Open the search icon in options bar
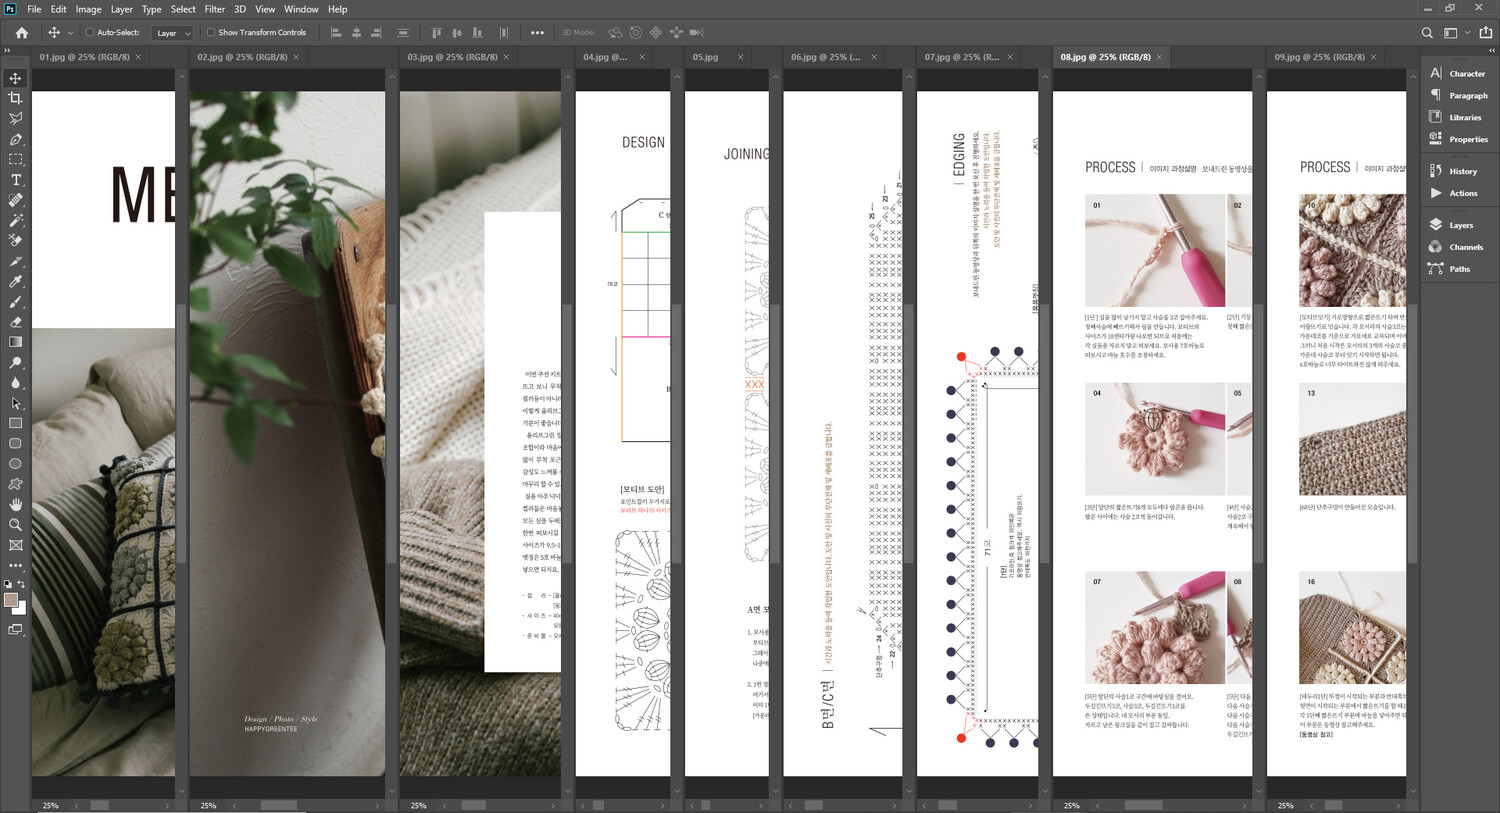The height and width of the screenshot is (813, 1500). pyautogui.click(x=1427, y=33)
